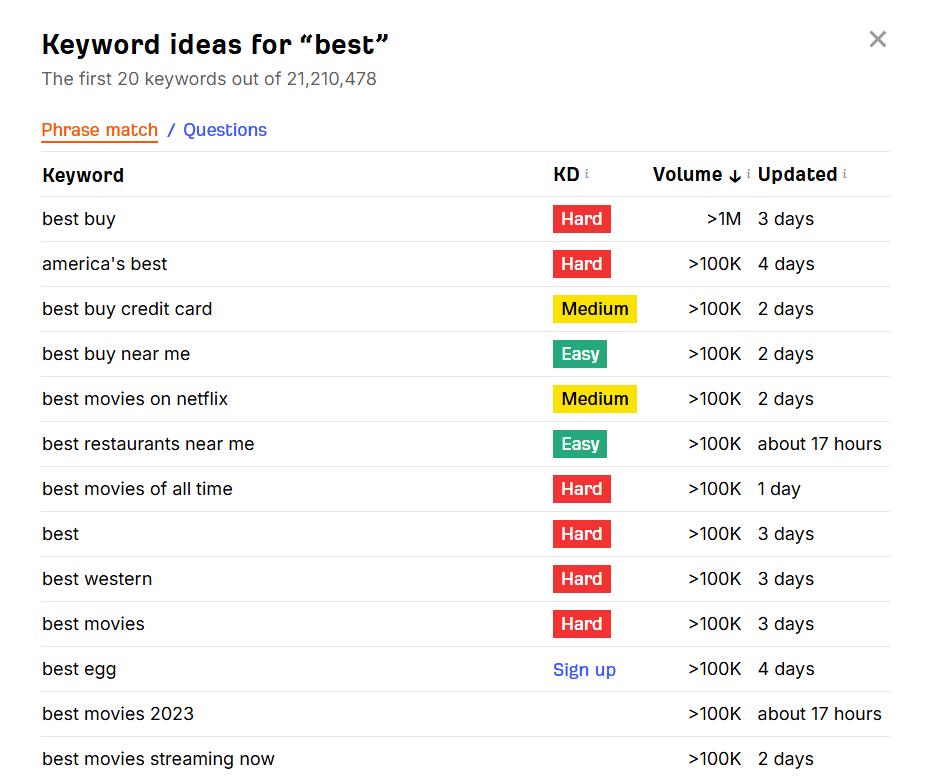Click the Hard badge for best western
This screenshot has height=781, width=931.
581,579
